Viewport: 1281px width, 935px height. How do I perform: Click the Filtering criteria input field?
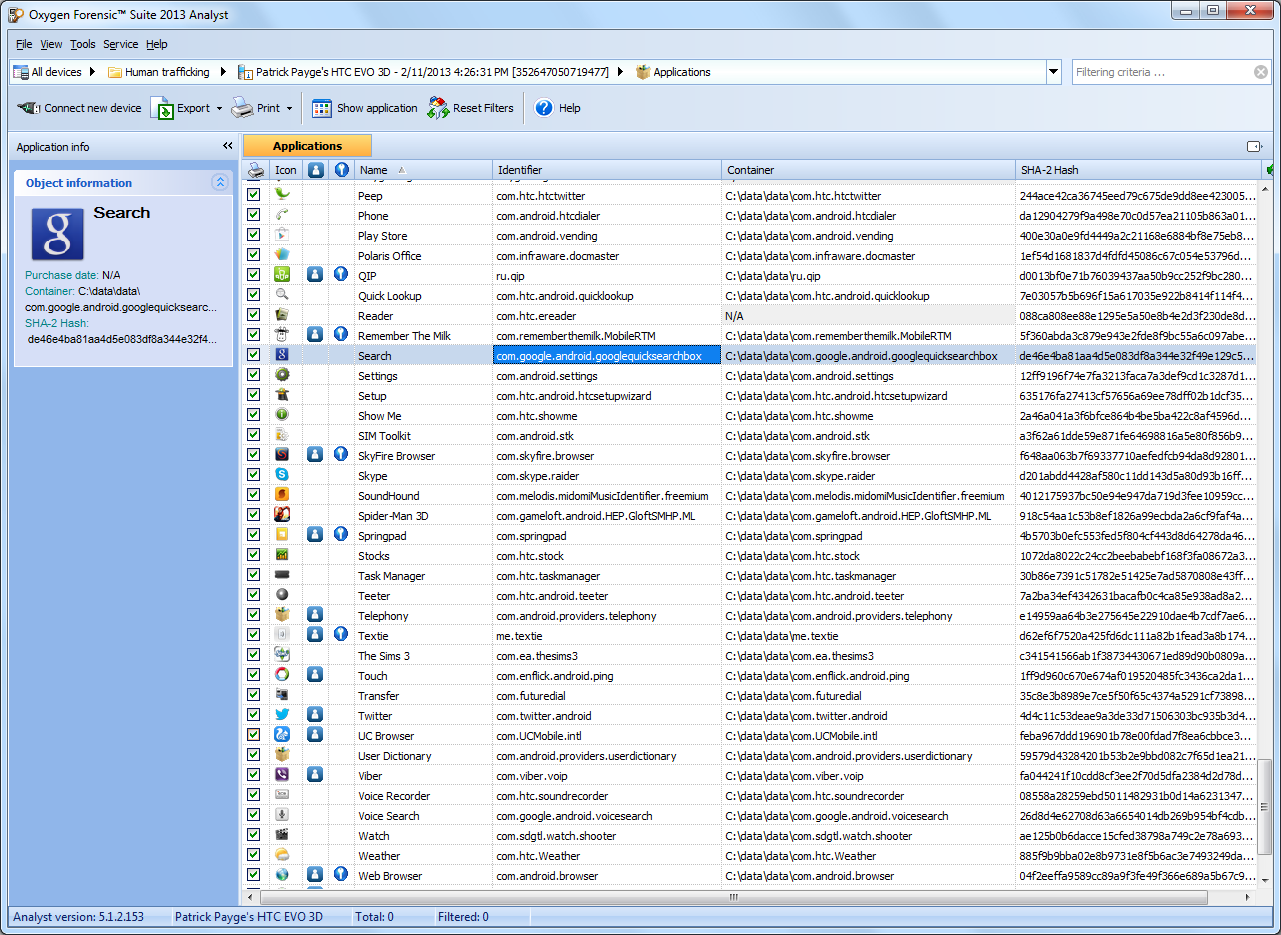coord(1163,72)
